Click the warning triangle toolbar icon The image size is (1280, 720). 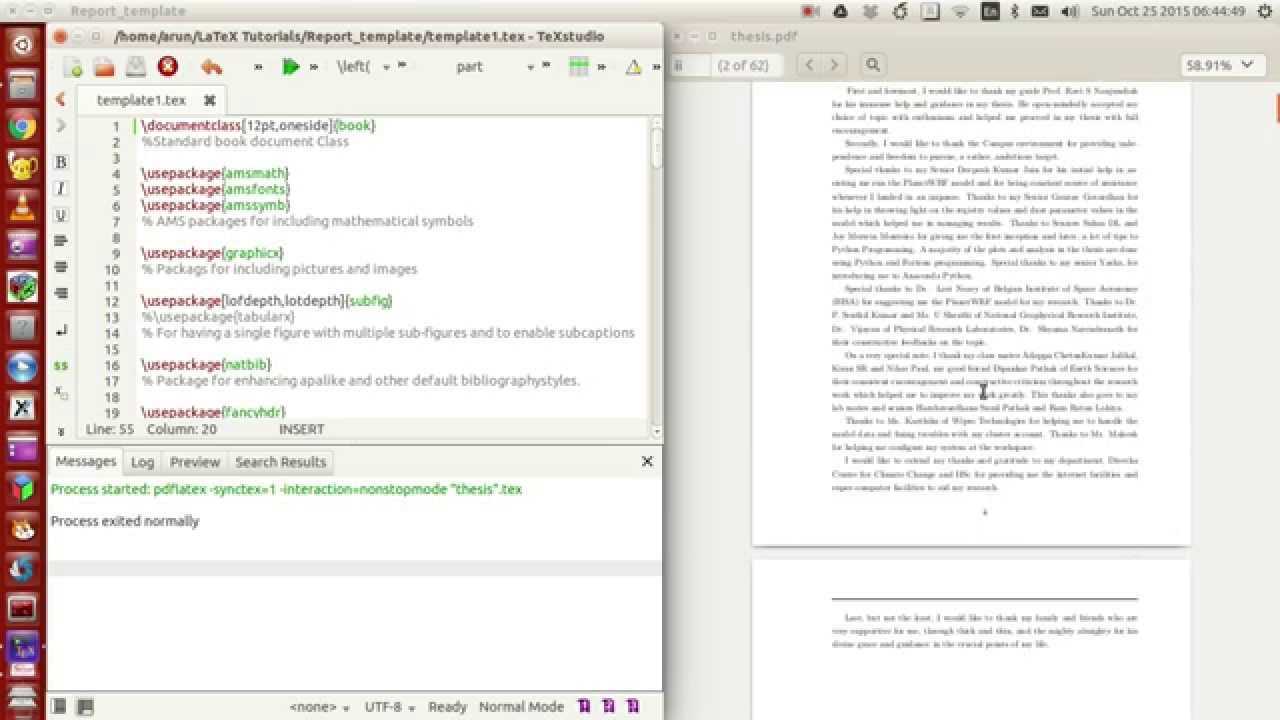click(x=633, y=68)
